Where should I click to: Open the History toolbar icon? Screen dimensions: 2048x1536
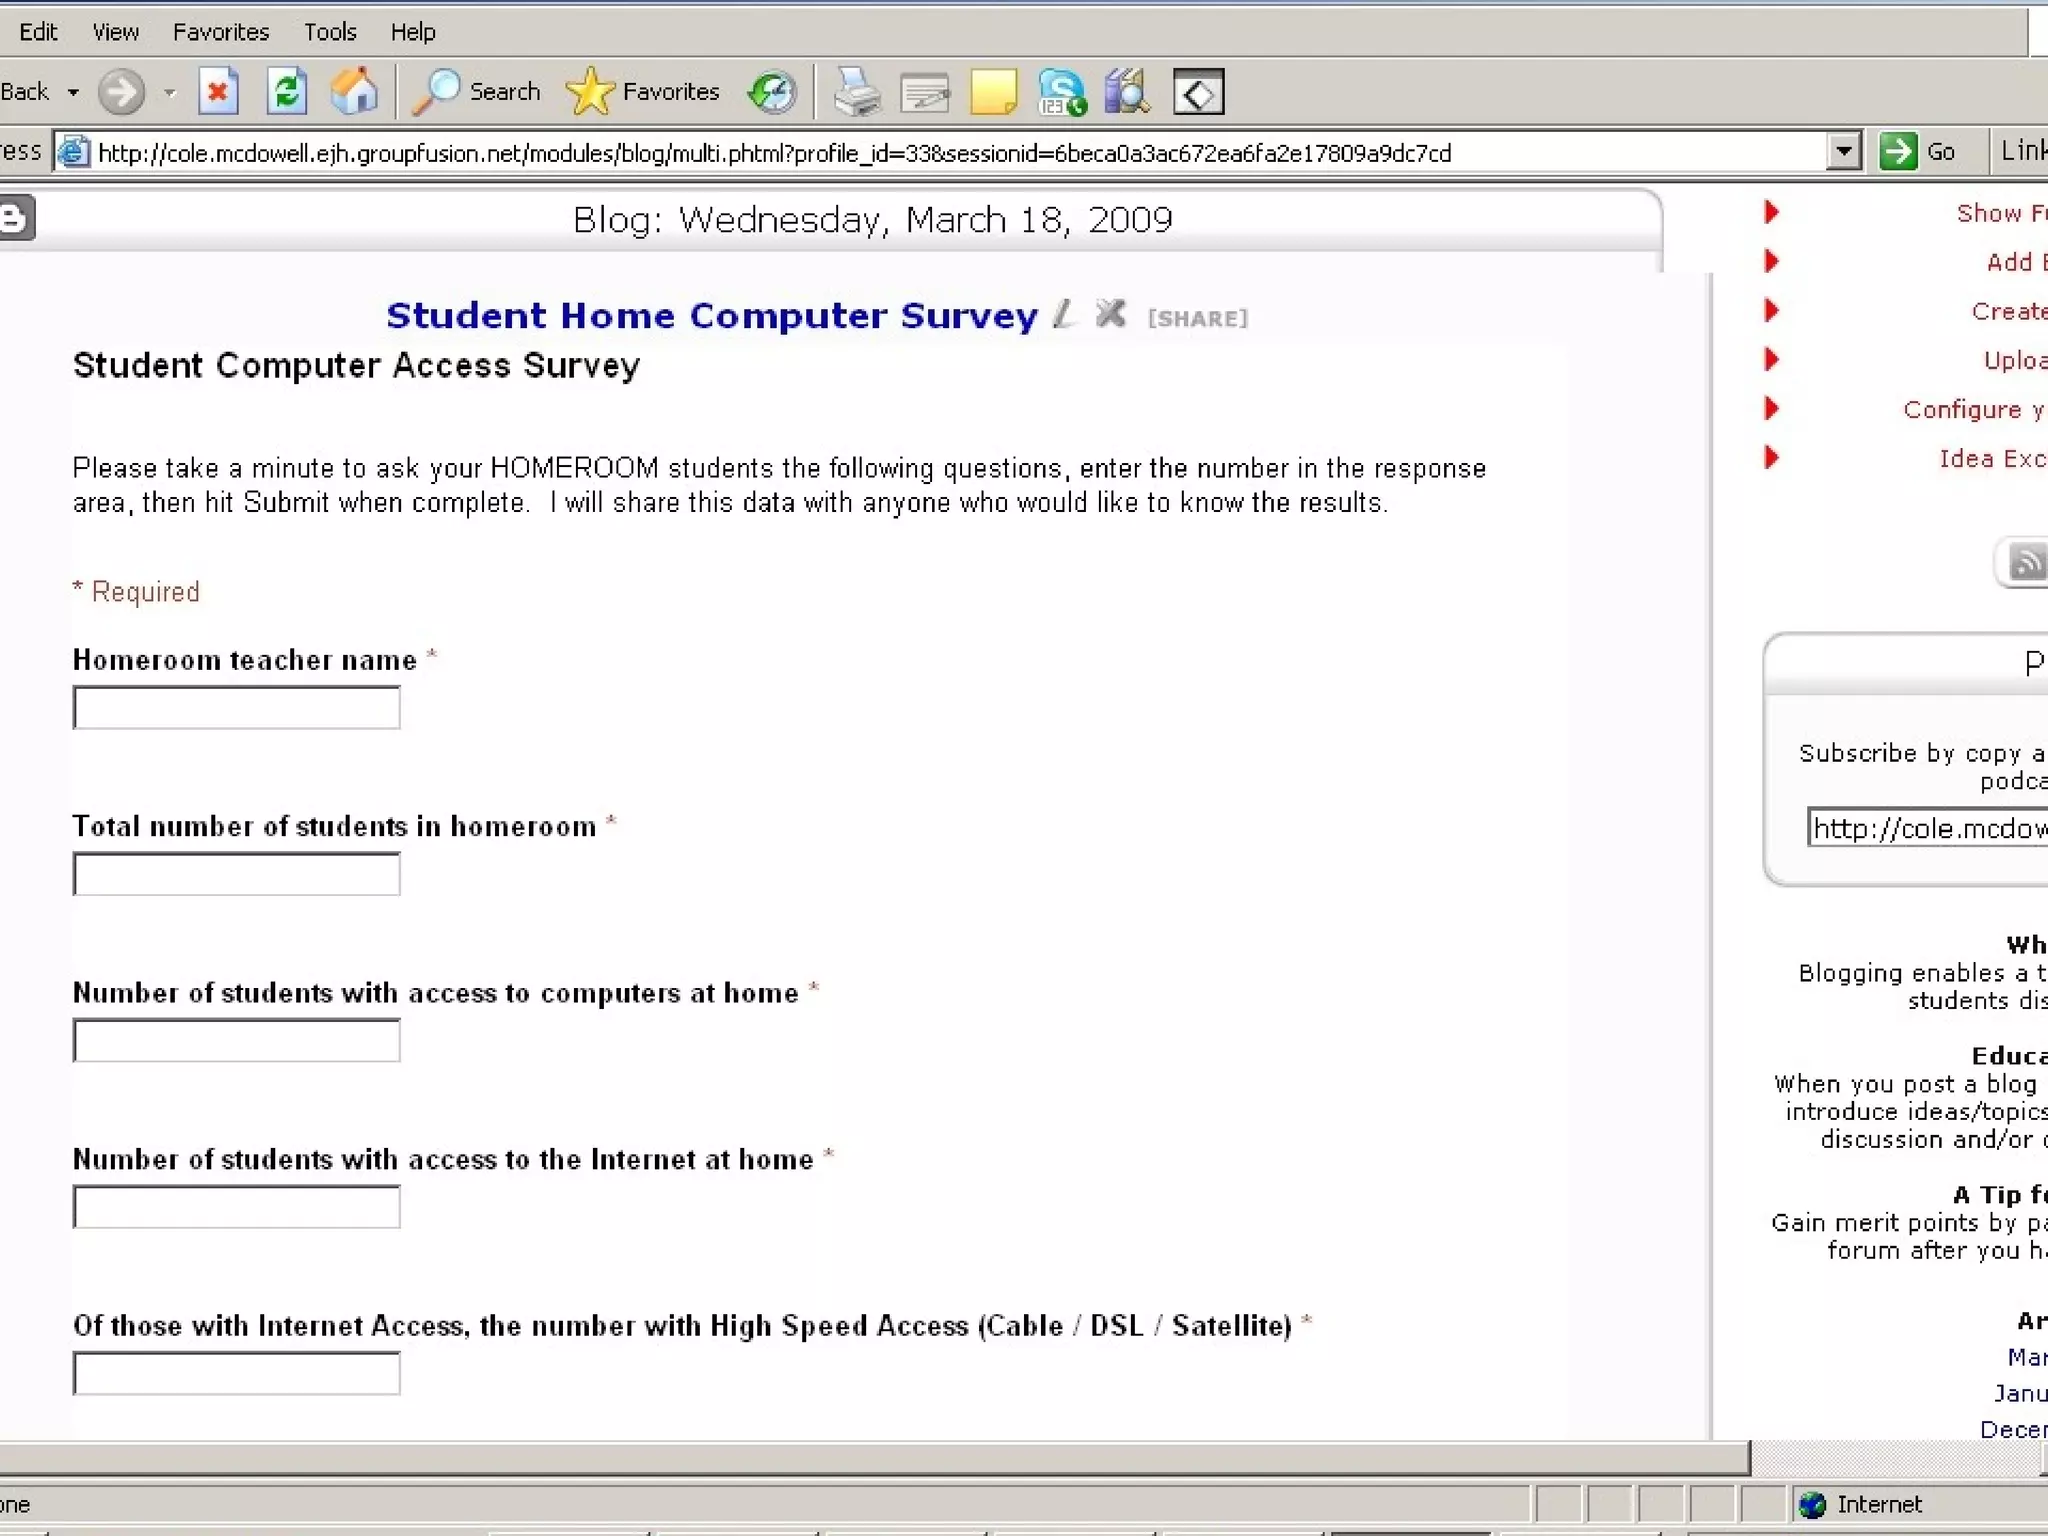click(x=772, y=93)
